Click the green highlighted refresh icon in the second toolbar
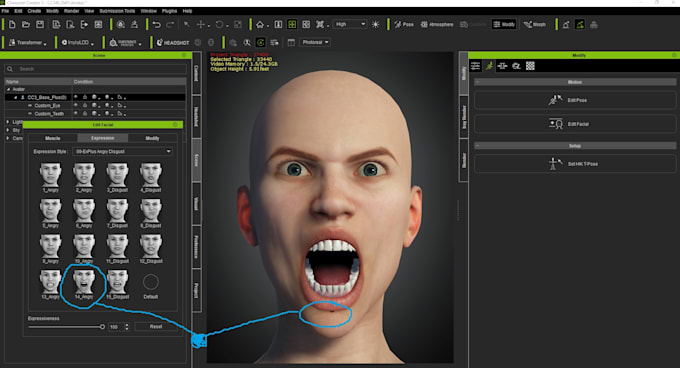 click(x=260, y=42)
